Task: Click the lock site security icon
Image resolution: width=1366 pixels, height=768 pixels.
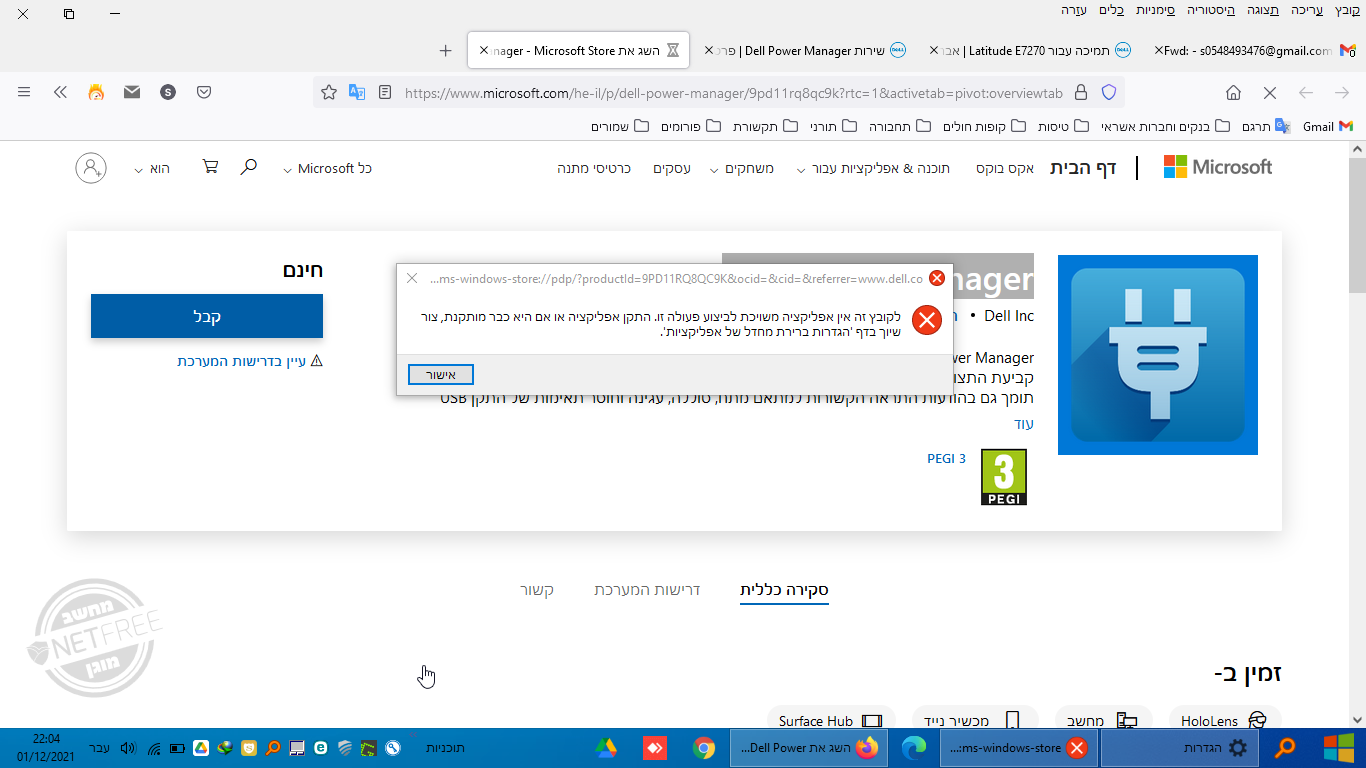Action: coord(1080,93)
